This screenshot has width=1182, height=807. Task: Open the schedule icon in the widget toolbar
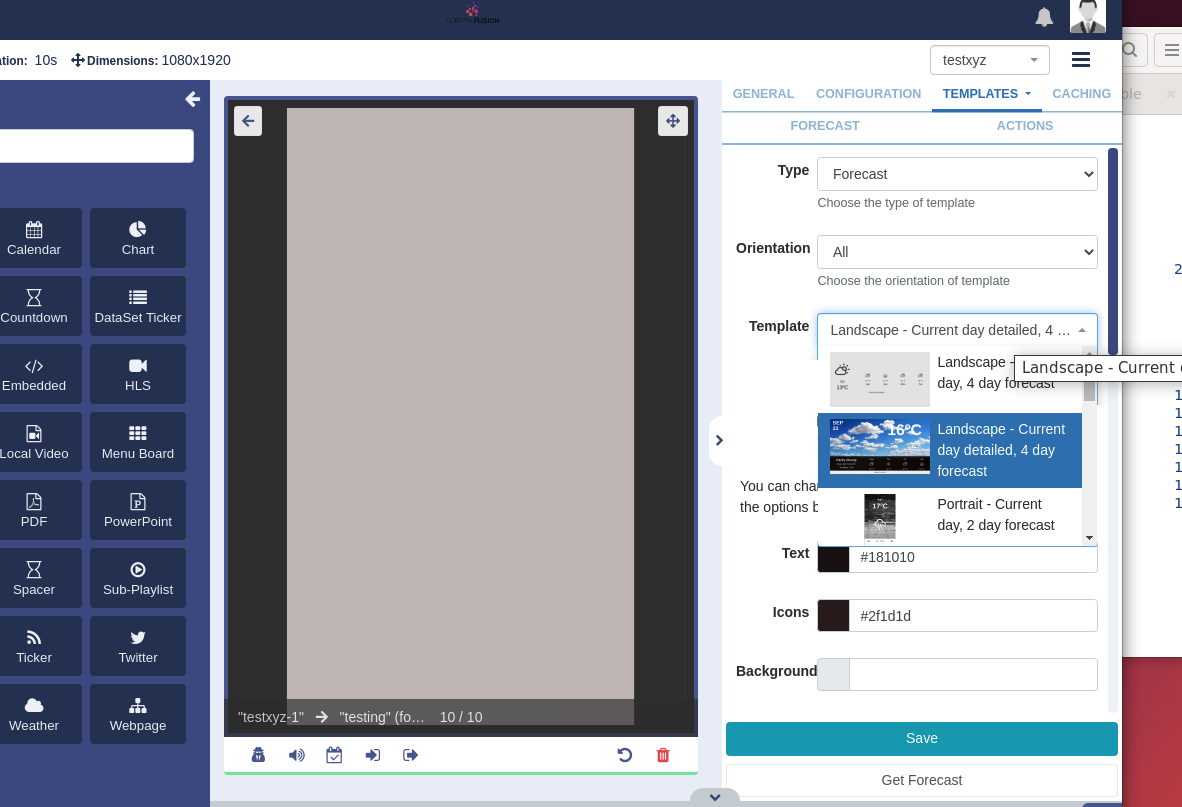(334, 755)
